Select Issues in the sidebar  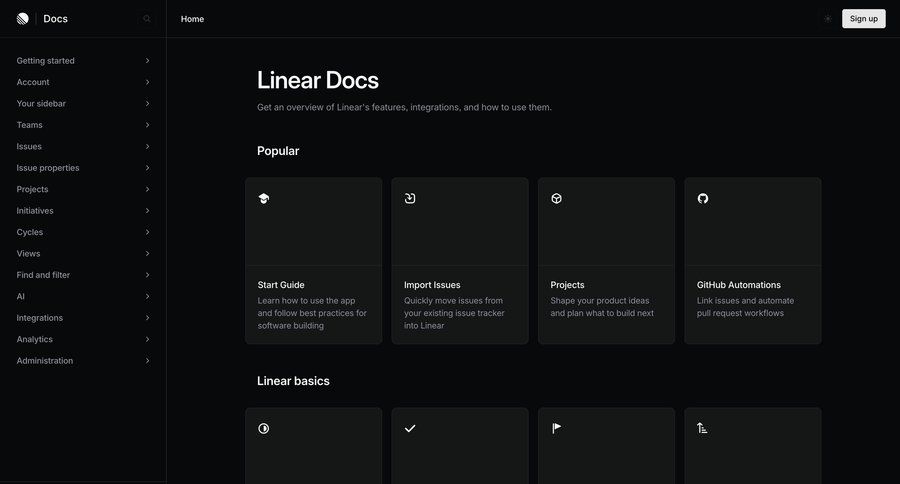coord(29,146)
